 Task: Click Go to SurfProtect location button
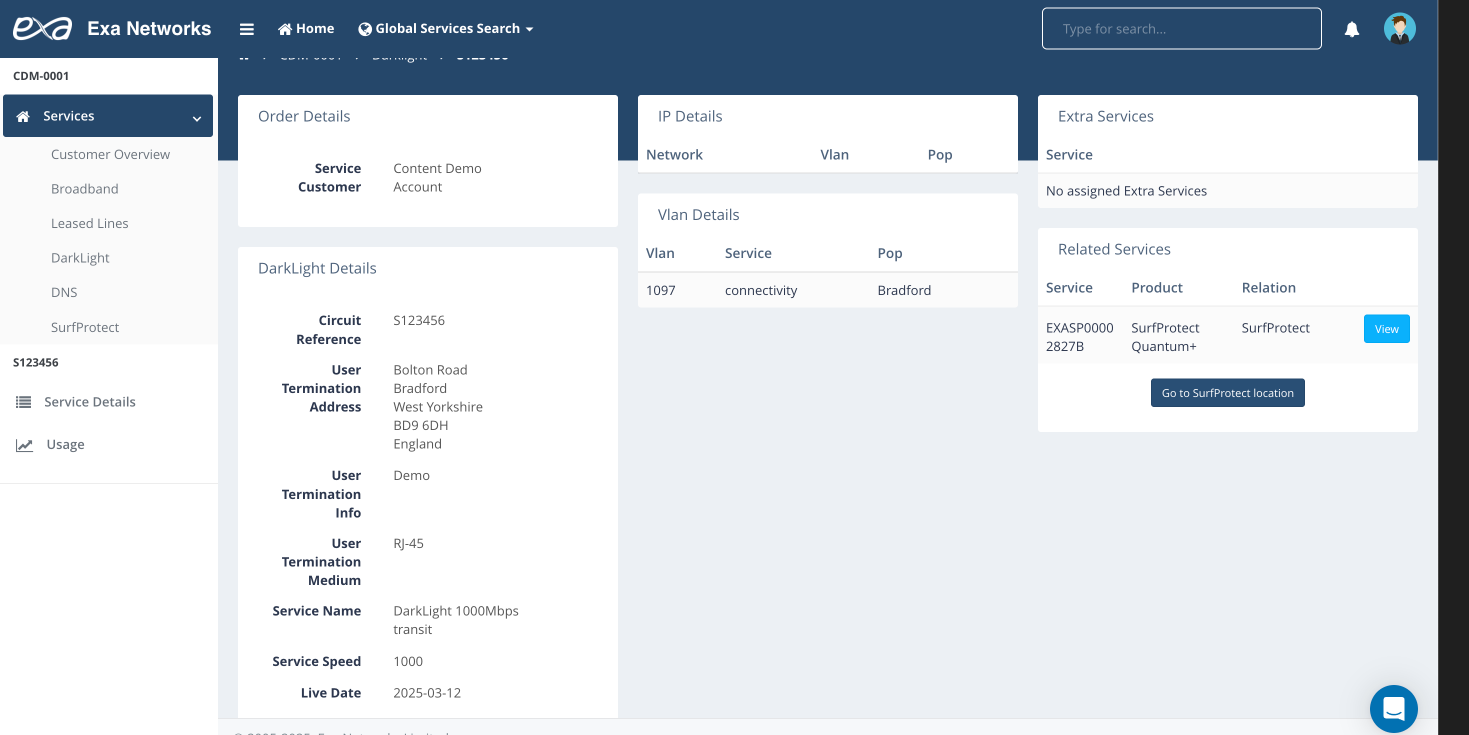(1227, 393)
